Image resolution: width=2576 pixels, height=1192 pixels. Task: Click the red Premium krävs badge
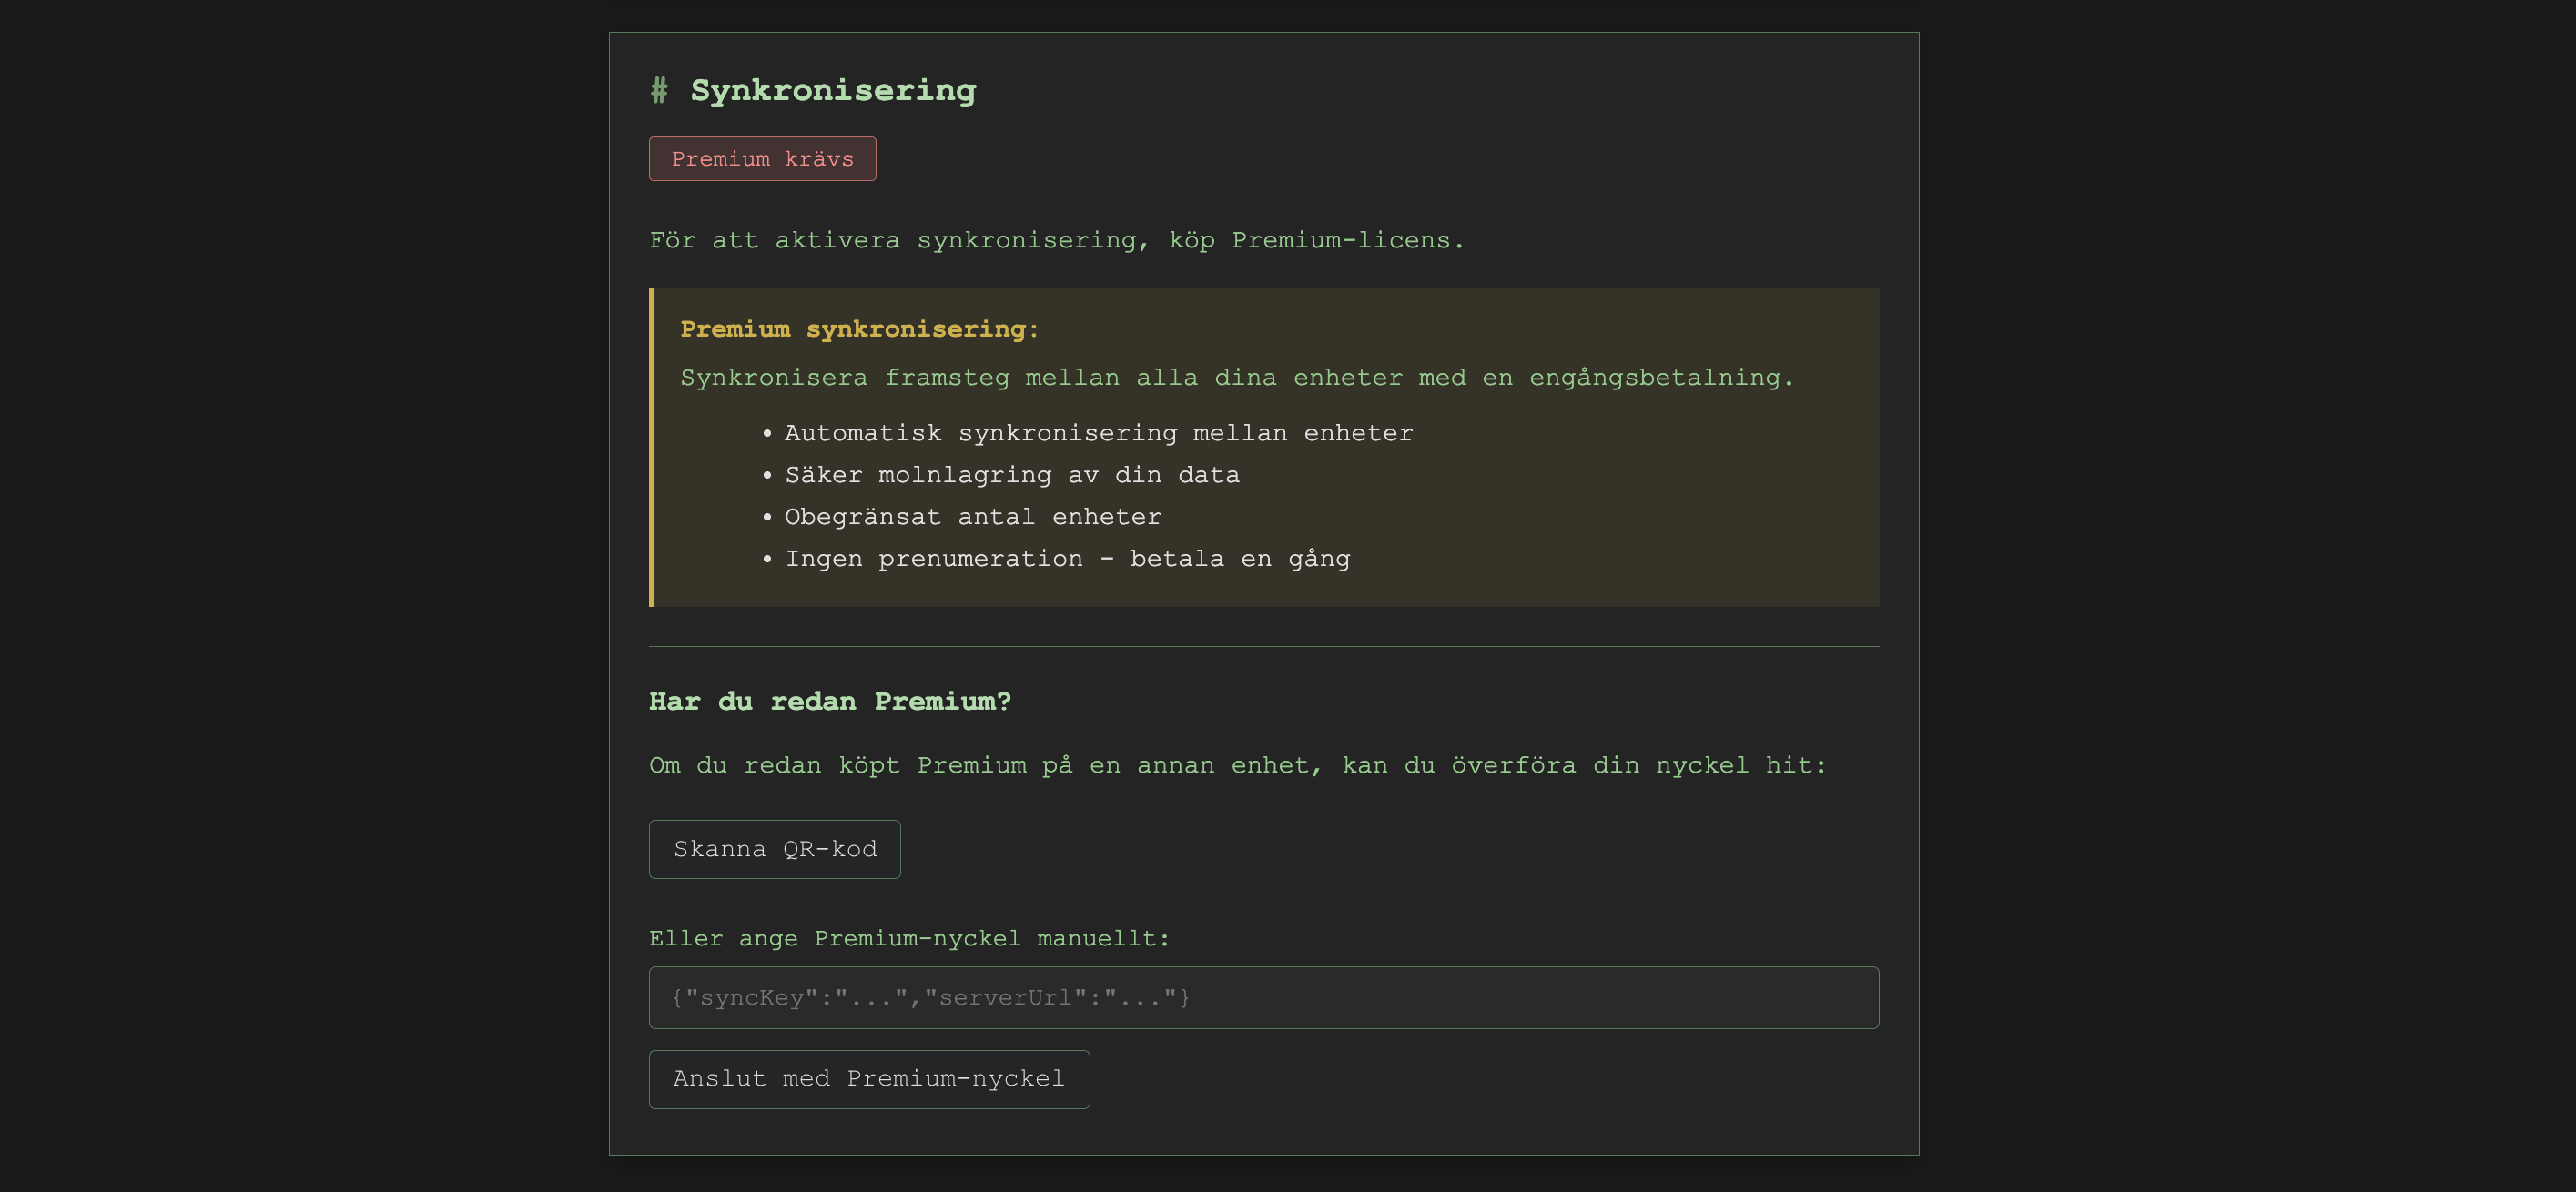pos(762,159)
